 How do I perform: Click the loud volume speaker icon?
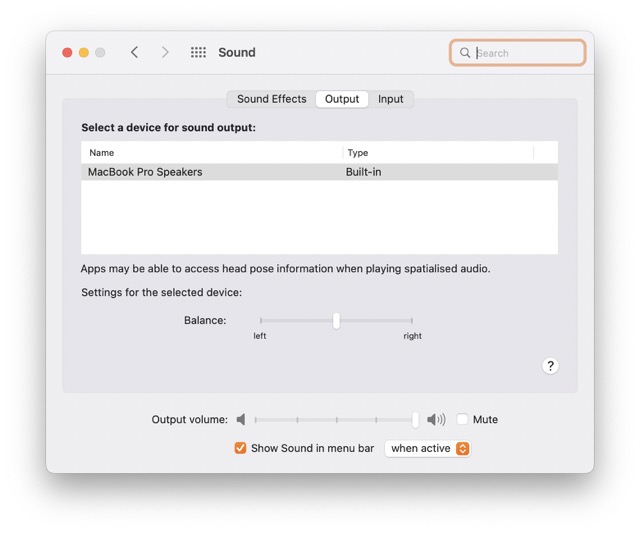tap(436, 420)
